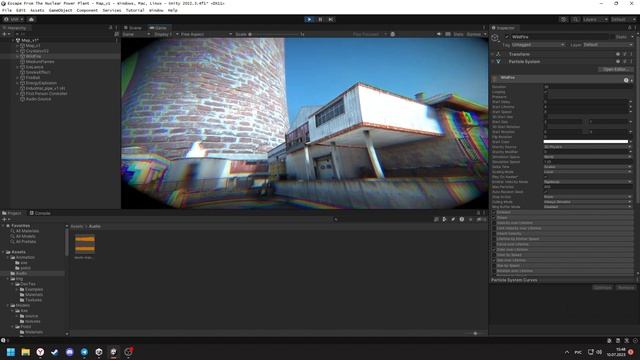Screen dimensions: 640x360
Task: Toggle the Play On Awake checkbox
Action: pos(546,177)
